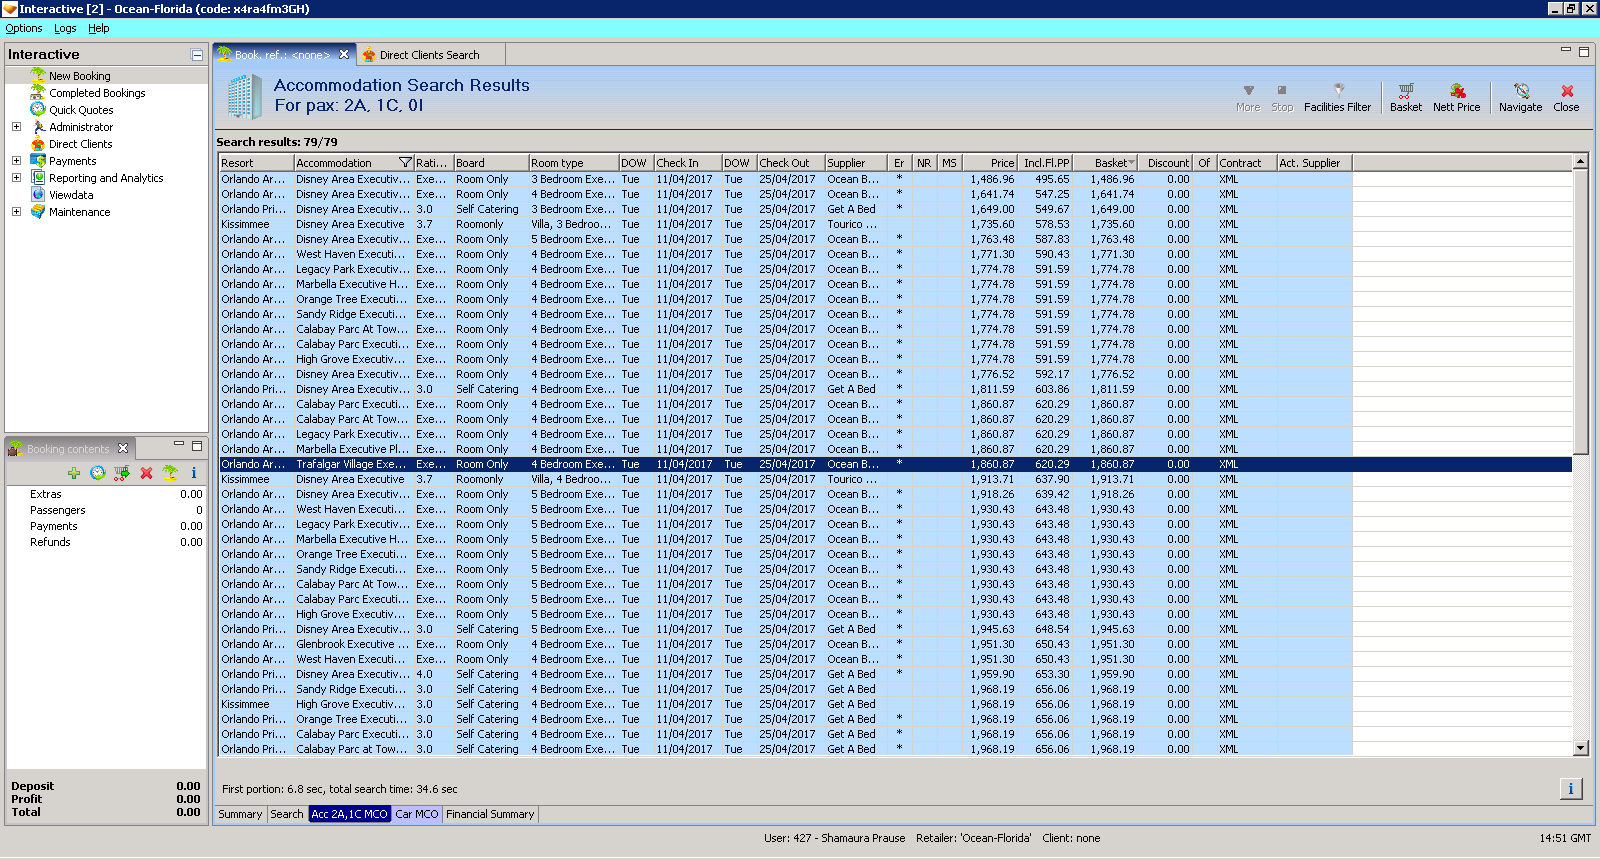Open the Basket cart icon in results toolbar
The height and width of the screenshot is (860, 1600).
1405,92
